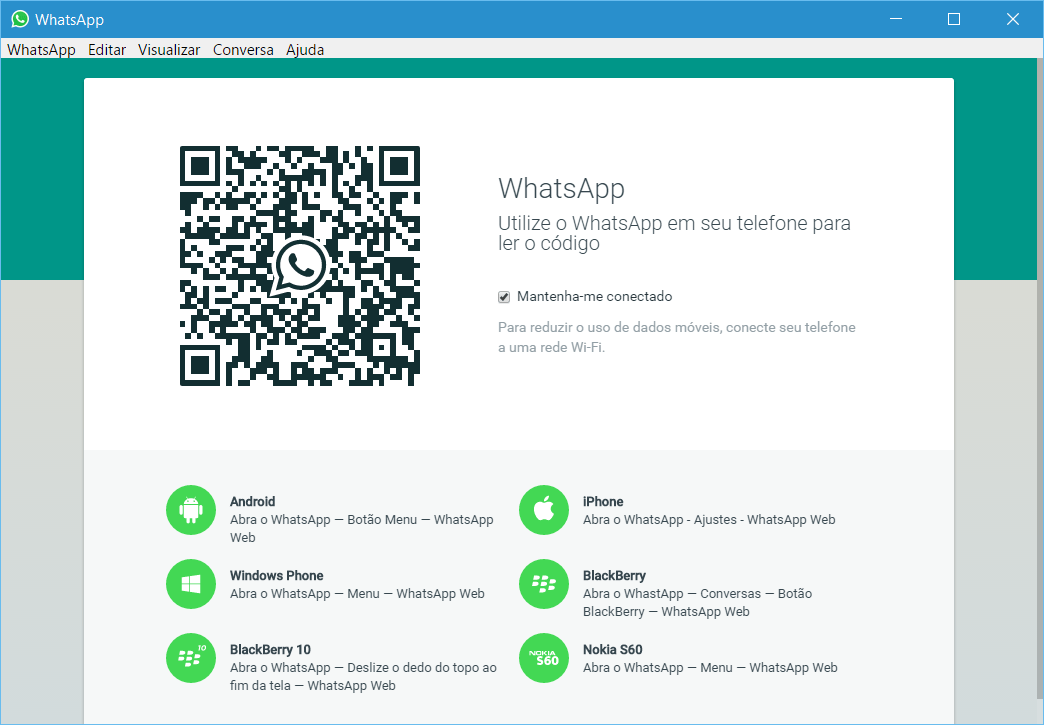This screenshot has width=1044, height=725.
Task: Click the Windows Phone heading text
Action: tap(276, 576)
